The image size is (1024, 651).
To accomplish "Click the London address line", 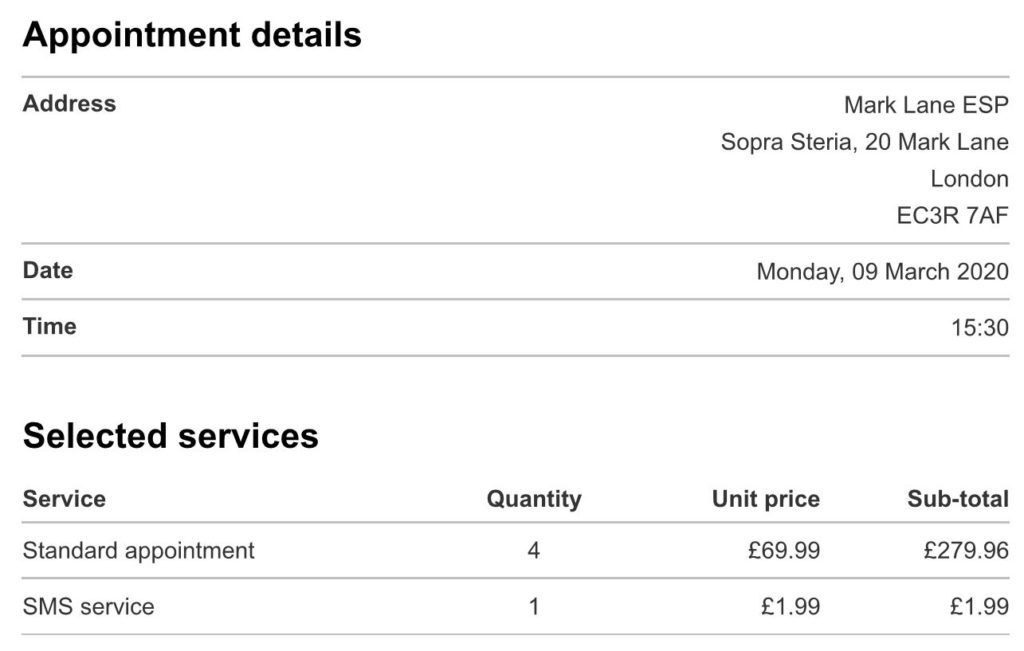I will 969,178.
